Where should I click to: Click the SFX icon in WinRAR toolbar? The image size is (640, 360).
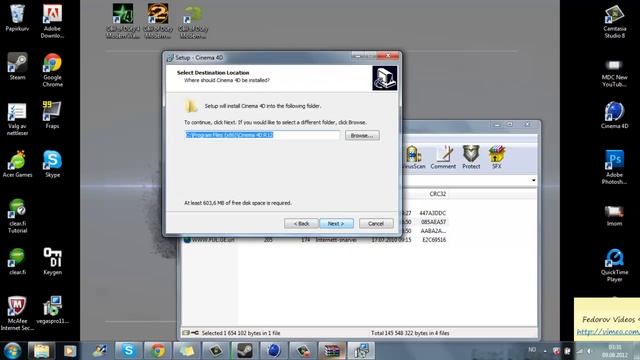pyautogui.click(x=496, y=157)
